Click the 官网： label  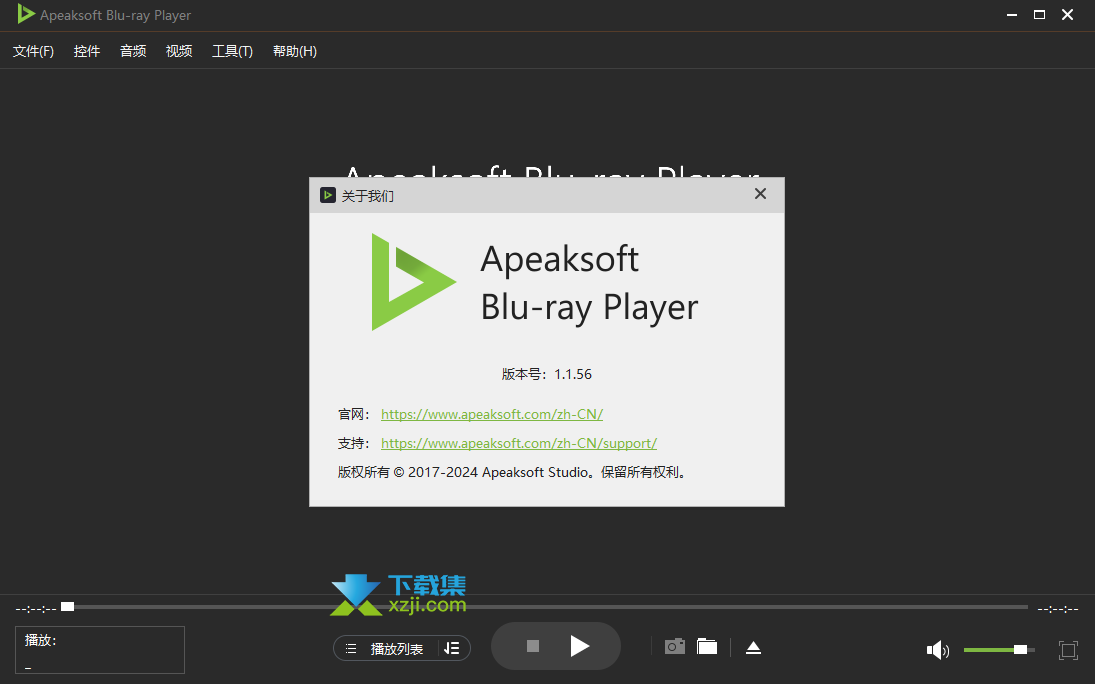pos(354,414)
